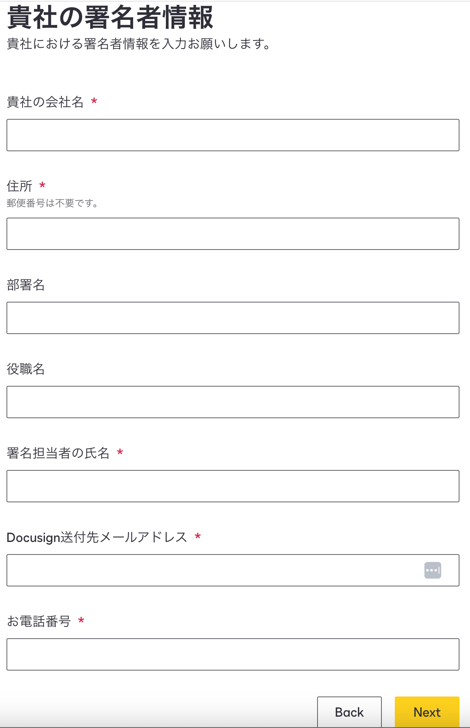The height and width of the screenshot is (728, 470).
Task: Click the 署名担当者の氏名 input field
Action: coord(233,486)
